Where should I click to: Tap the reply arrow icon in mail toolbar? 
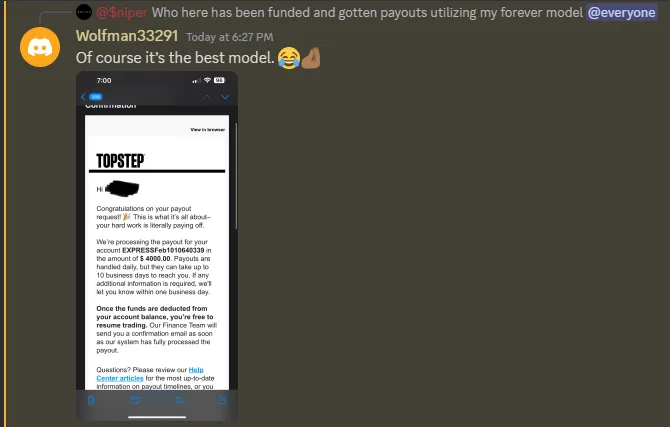coord(179,400)
